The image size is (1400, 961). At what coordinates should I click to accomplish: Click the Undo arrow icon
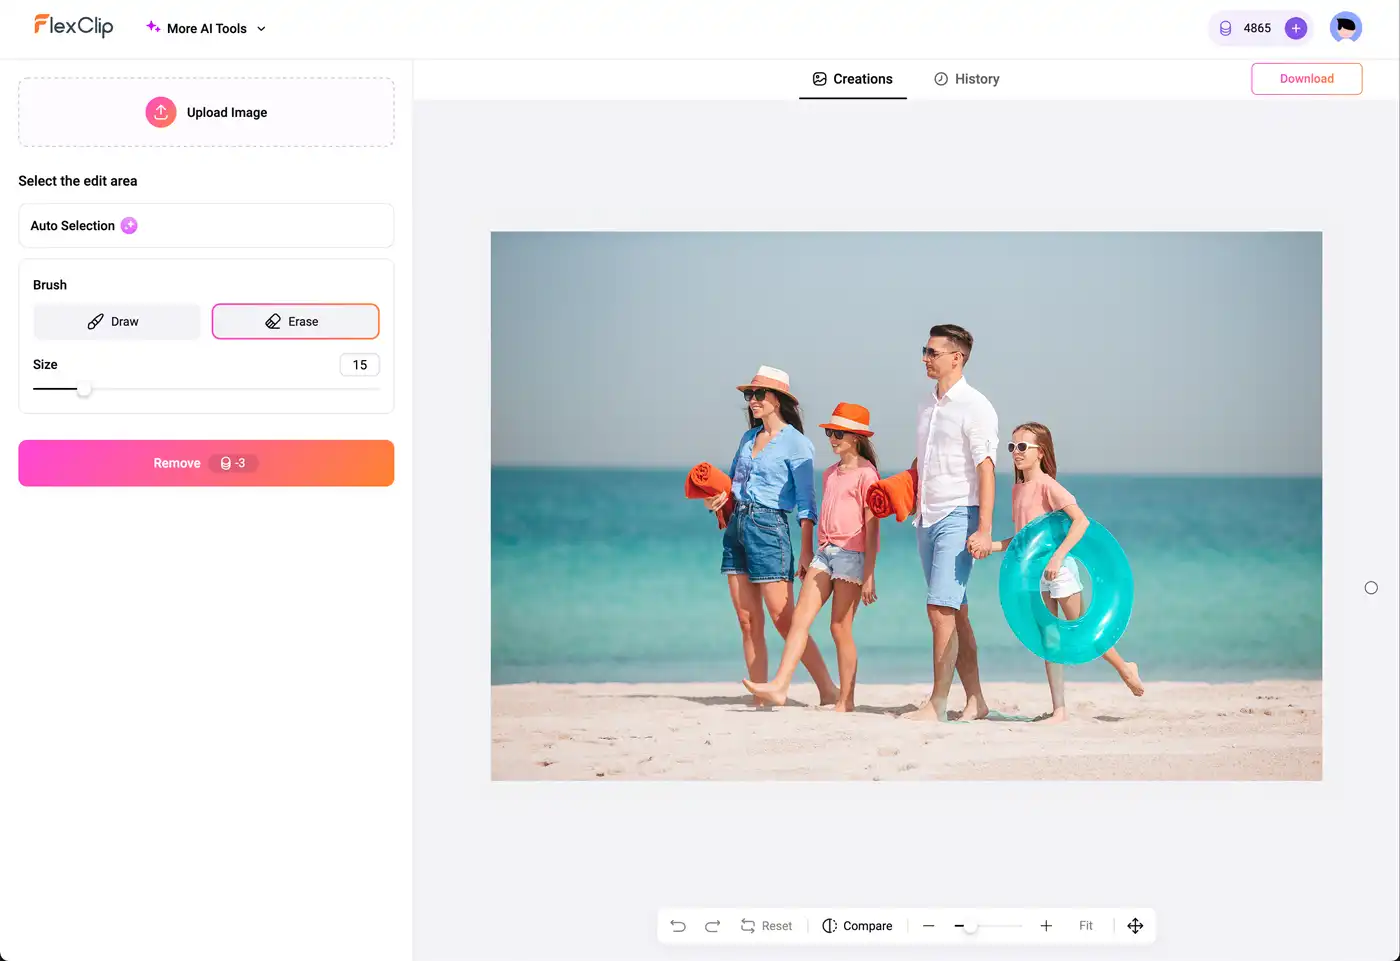click(678, 926)
